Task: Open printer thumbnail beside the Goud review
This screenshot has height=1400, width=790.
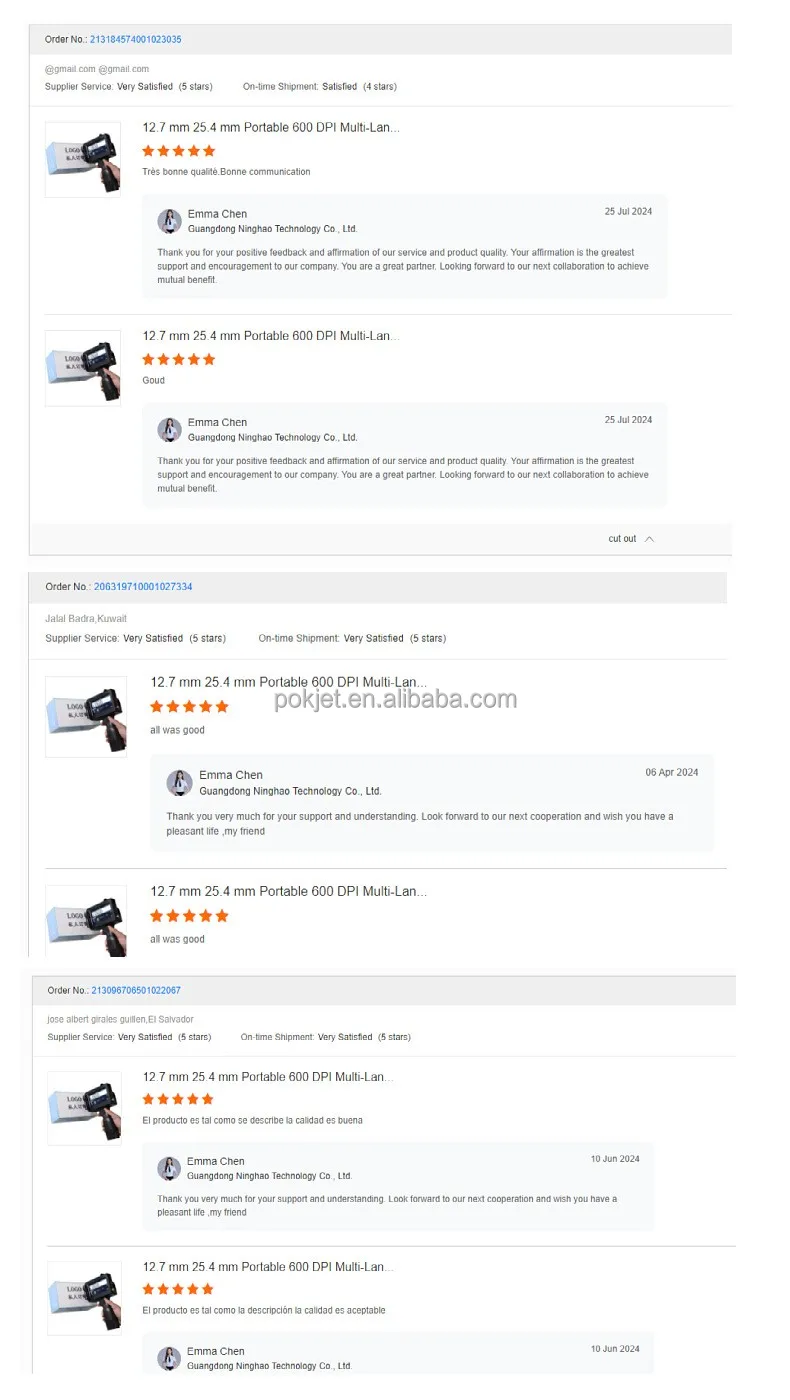Action: (83, 368)
